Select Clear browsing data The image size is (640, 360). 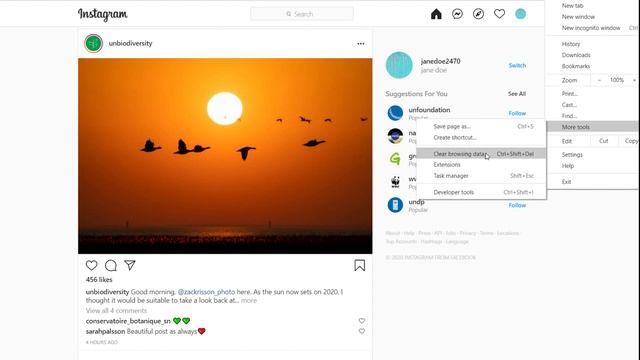[481, 154]
